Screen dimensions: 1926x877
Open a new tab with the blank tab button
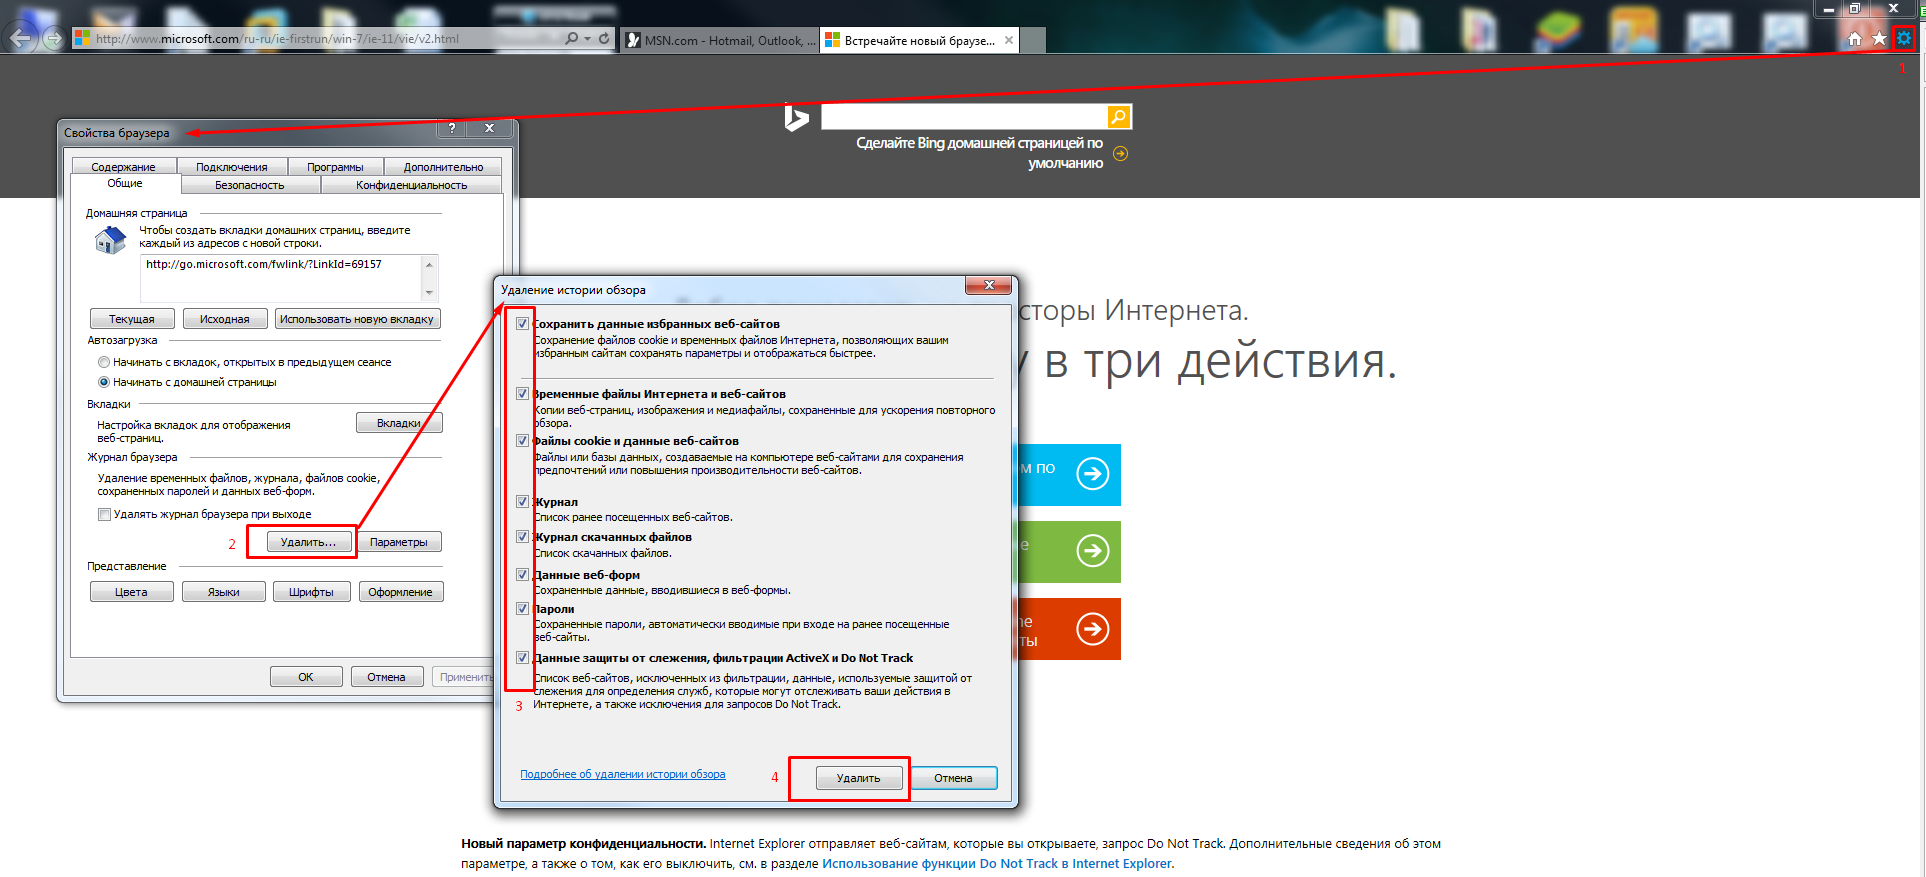pyautogui.click(x=1033, y=40)
